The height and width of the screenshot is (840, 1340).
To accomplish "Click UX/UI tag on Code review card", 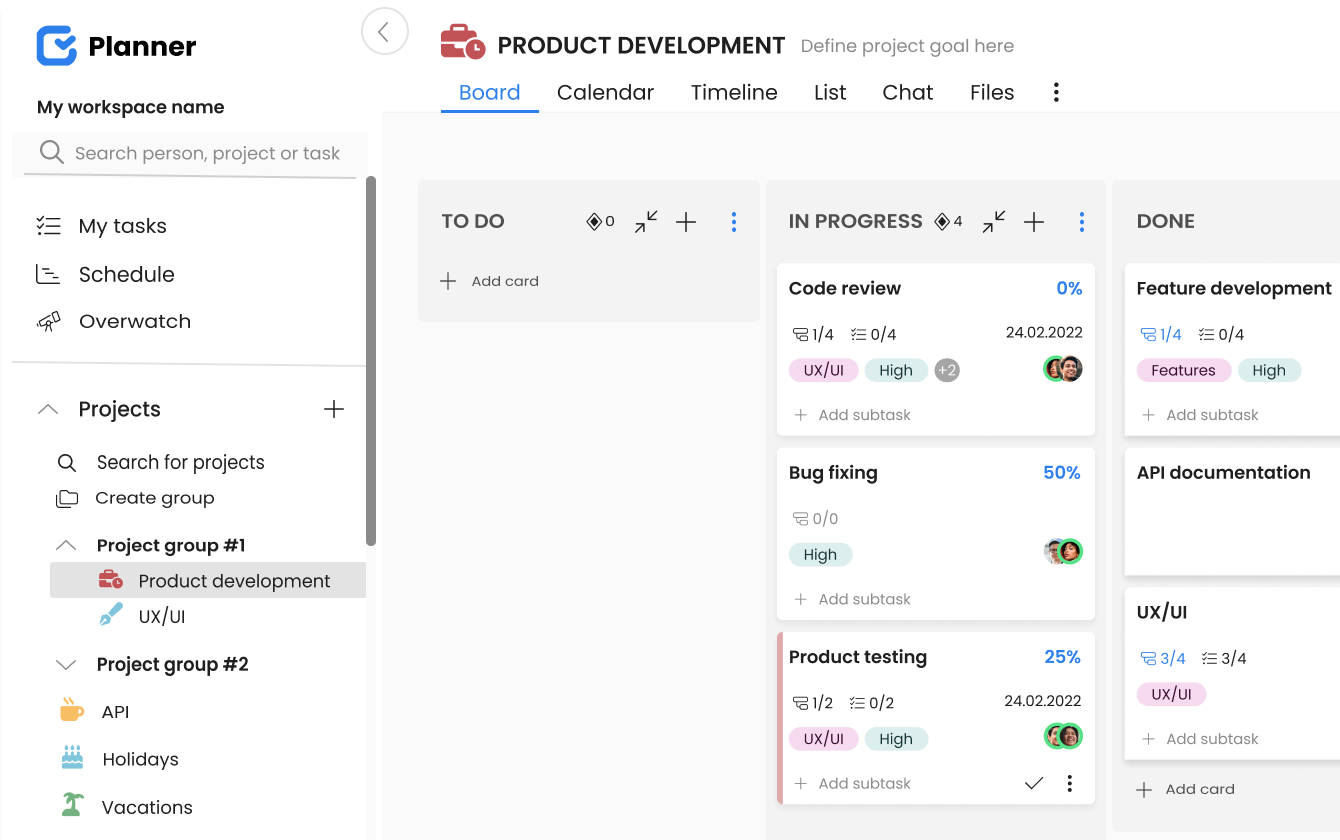I will click(823, 370).
